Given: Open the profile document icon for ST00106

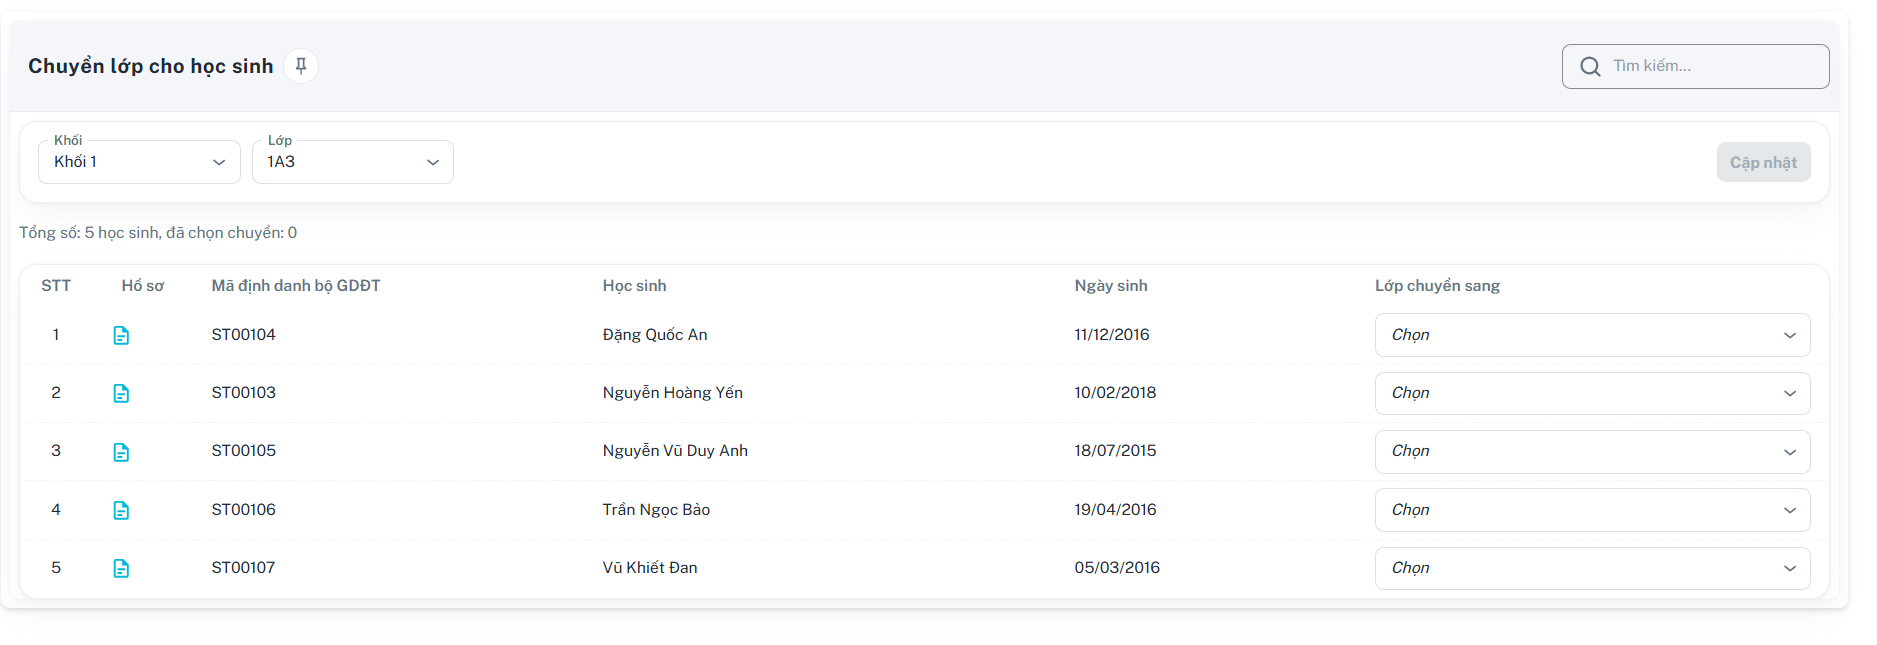Looking at the screenshot, I should click(121, 510).
